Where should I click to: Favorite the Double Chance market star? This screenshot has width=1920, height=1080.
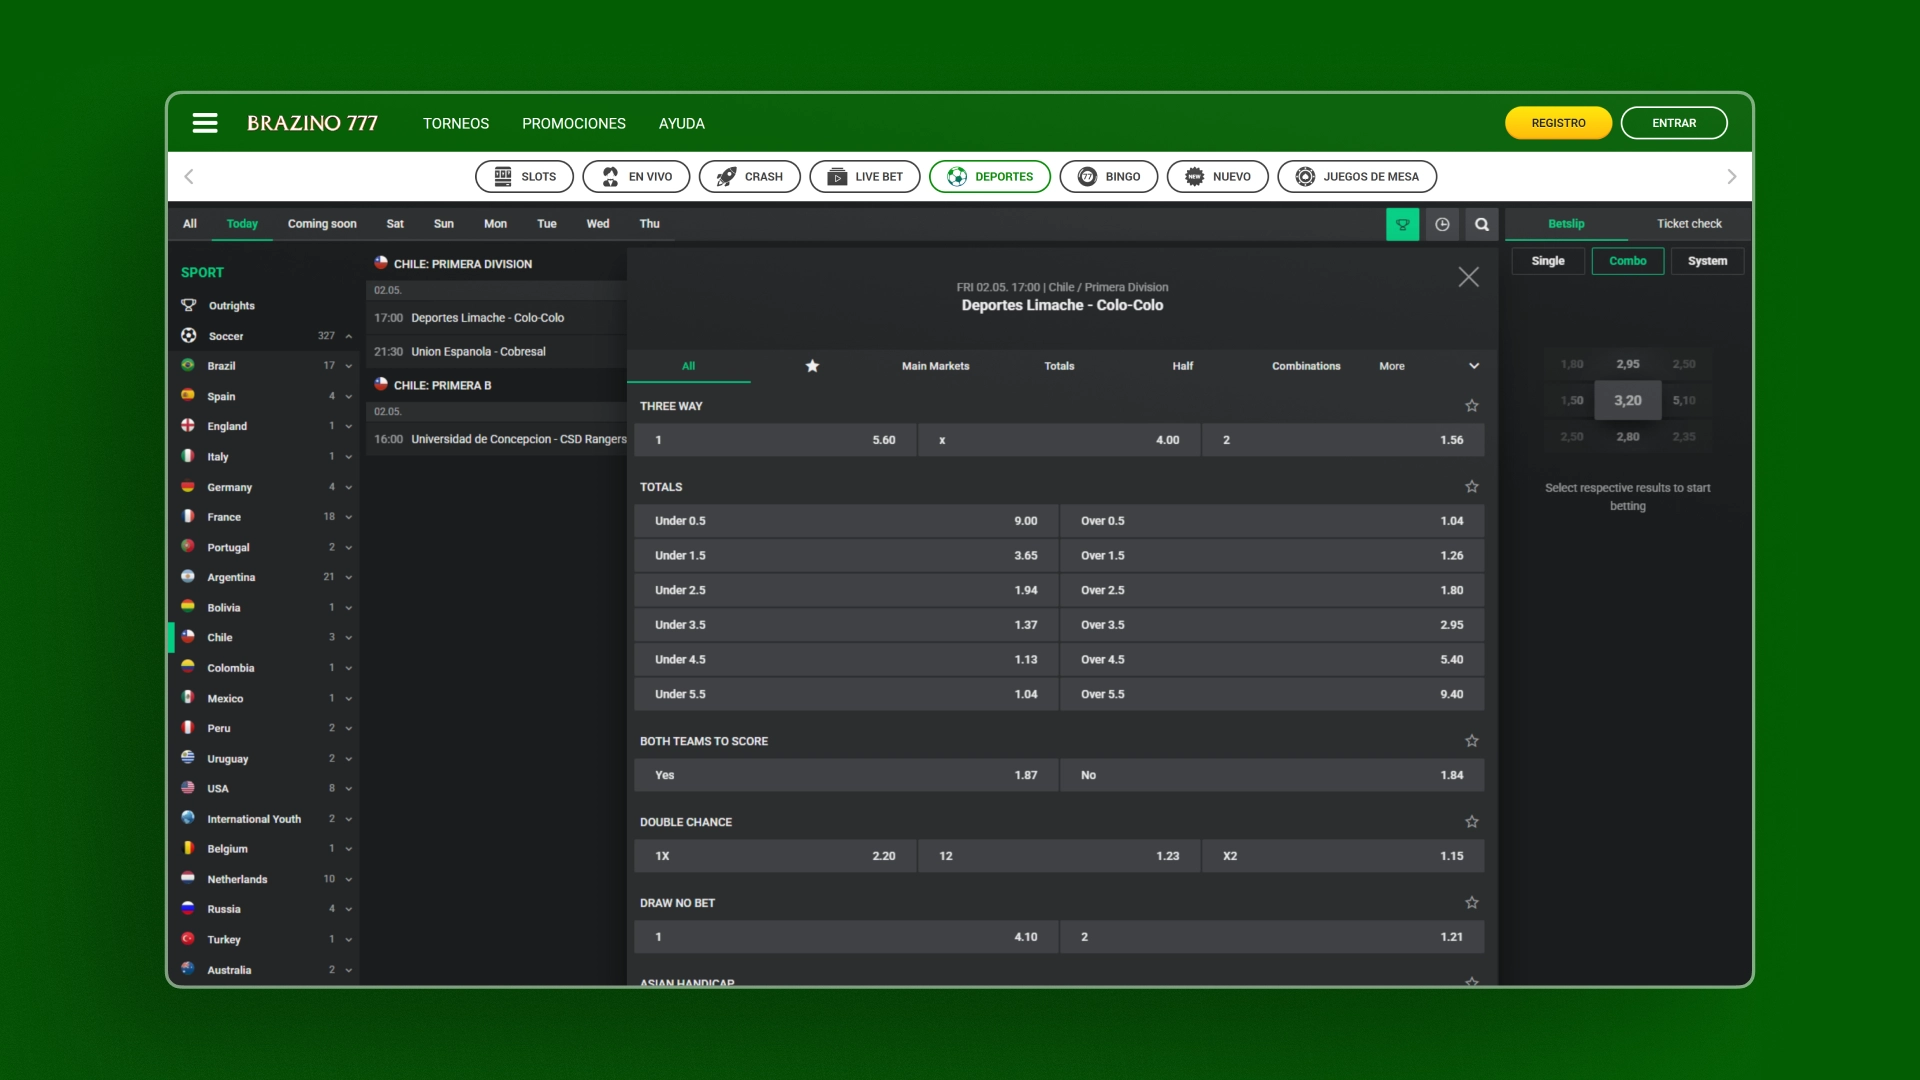(1472, 822)
